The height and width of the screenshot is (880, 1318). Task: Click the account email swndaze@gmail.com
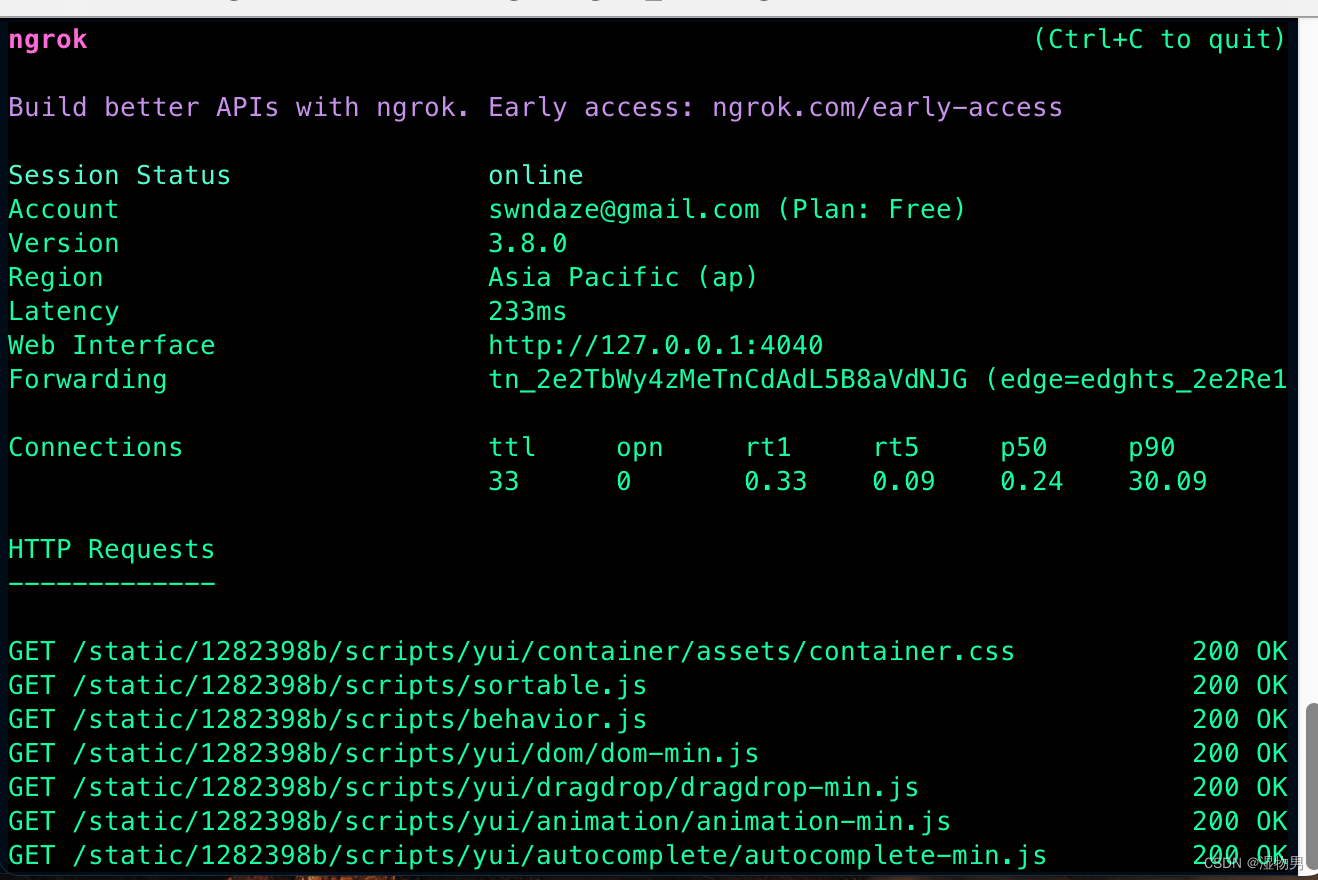[624, 209]
